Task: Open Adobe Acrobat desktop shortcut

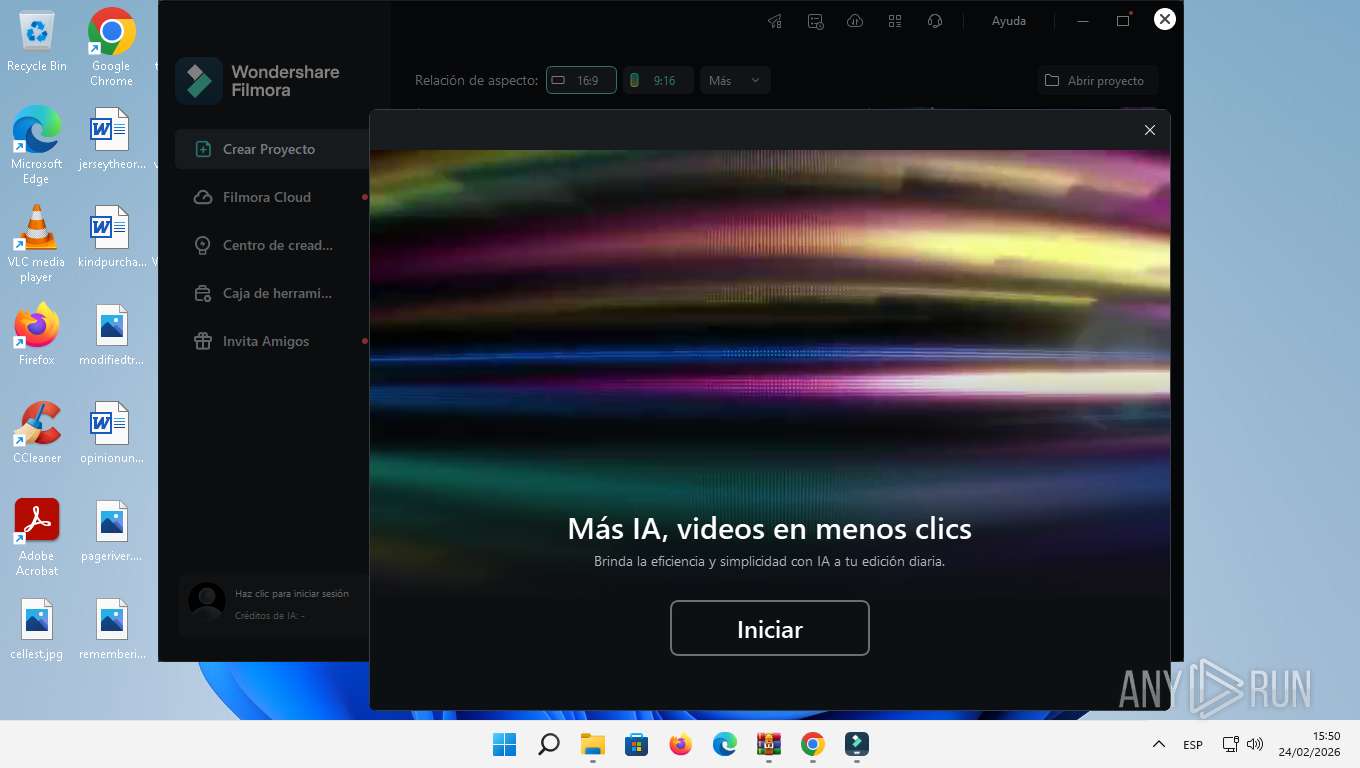Action: [37, 538]
